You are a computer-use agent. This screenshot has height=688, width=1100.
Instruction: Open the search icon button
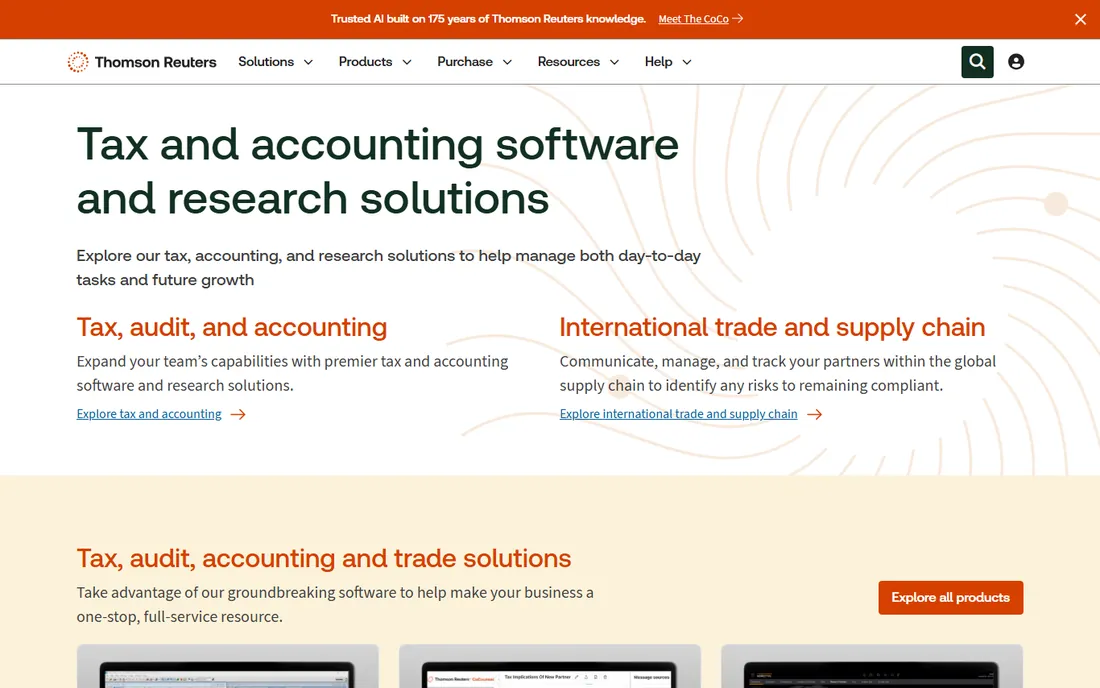977,62
